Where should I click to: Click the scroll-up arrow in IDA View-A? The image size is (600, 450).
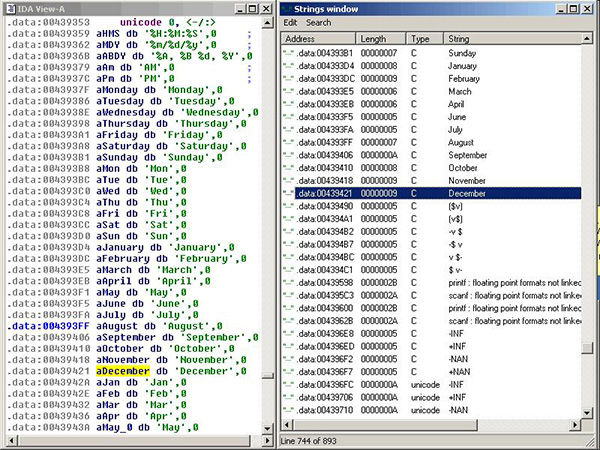tap(267, 23)
